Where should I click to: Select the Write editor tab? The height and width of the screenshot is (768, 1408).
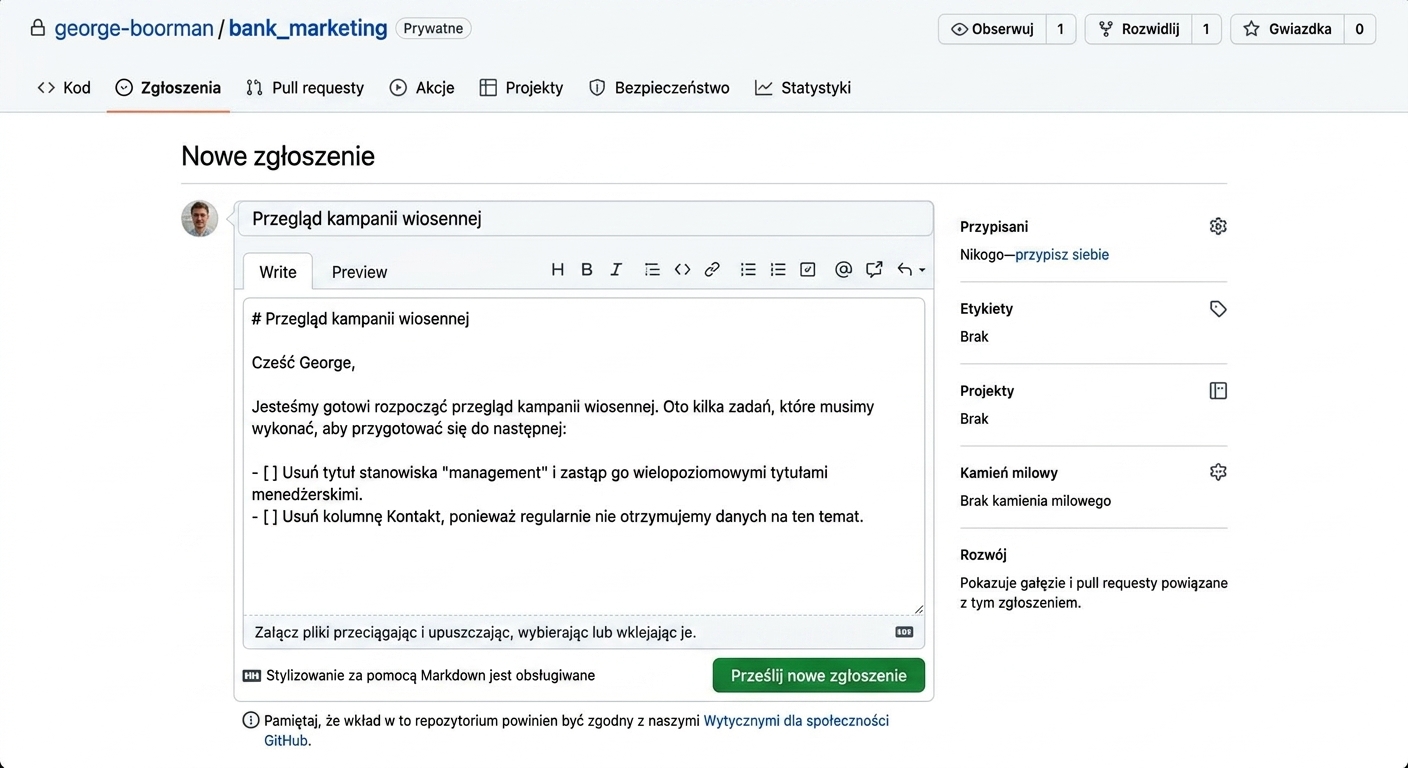click(x=278, y=272)
